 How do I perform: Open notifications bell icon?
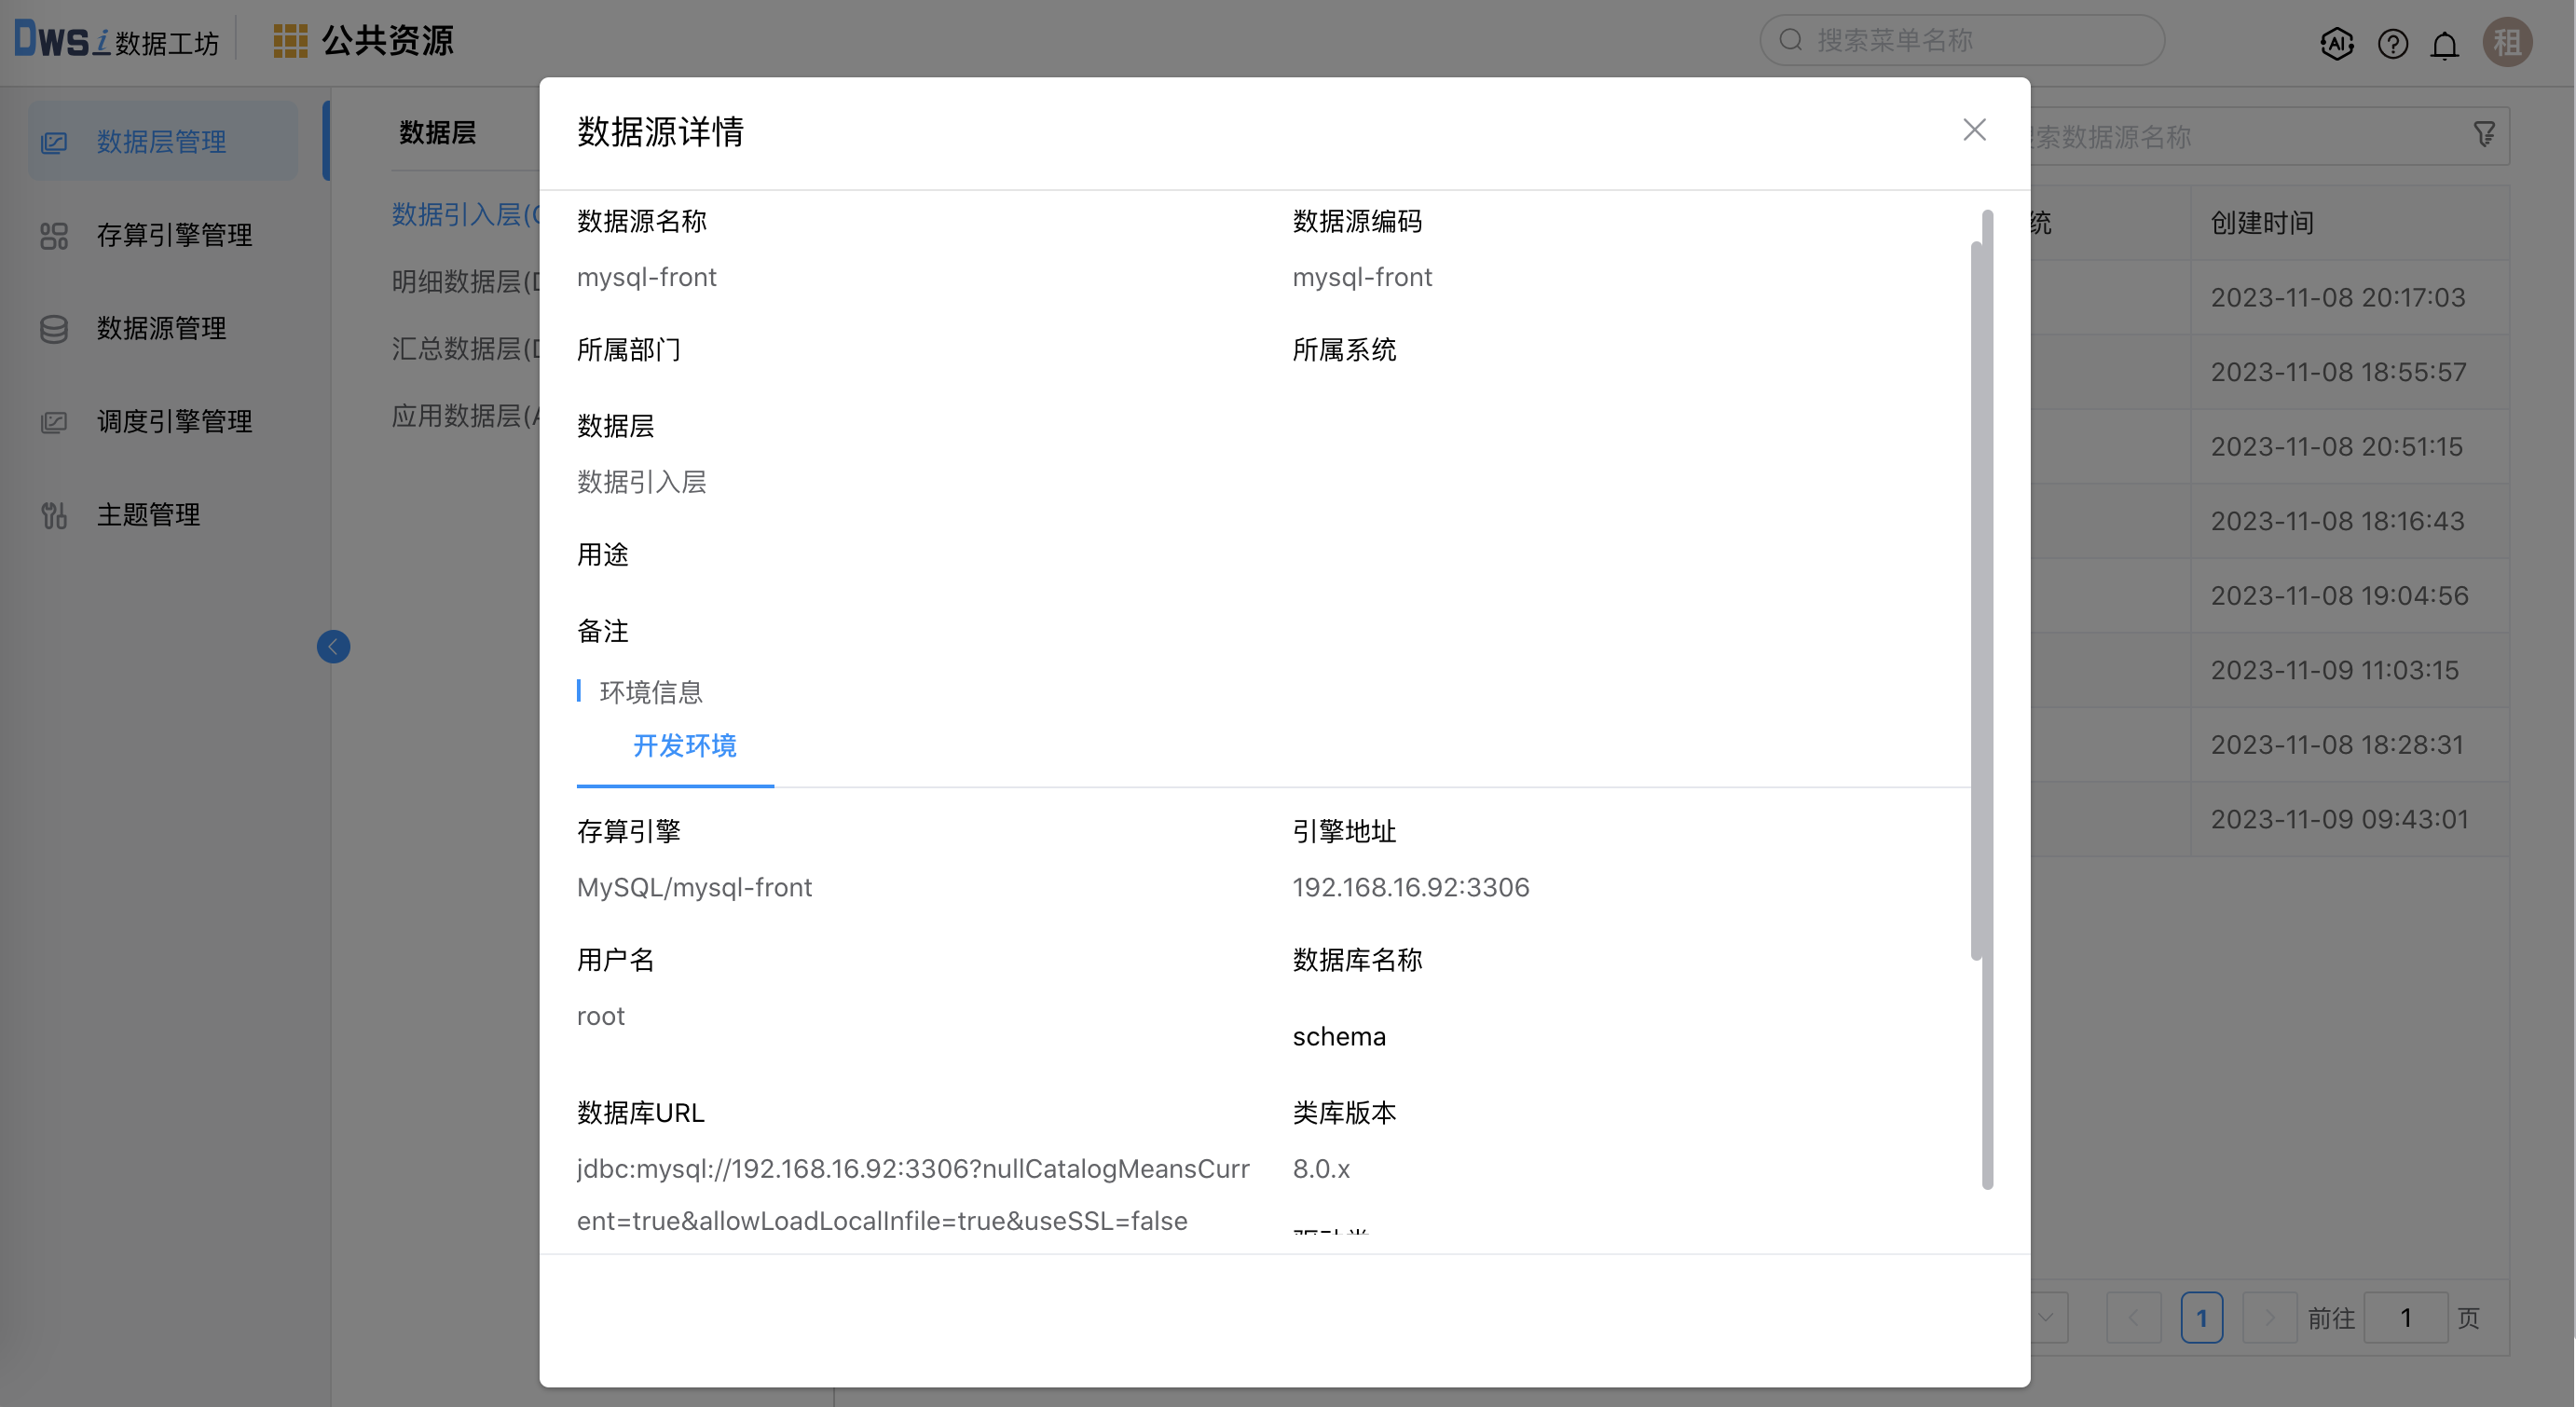2444,45
